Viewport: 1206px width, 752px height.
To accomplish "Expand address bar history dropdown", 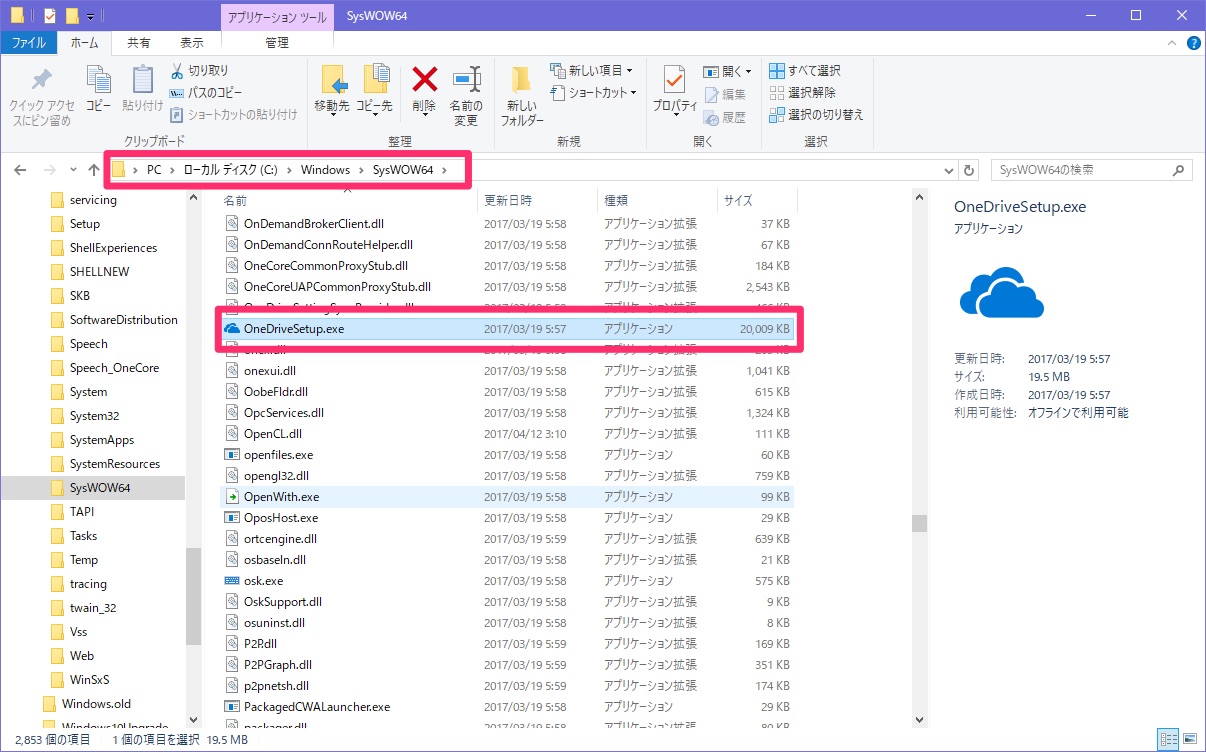I will pos(948,170).
